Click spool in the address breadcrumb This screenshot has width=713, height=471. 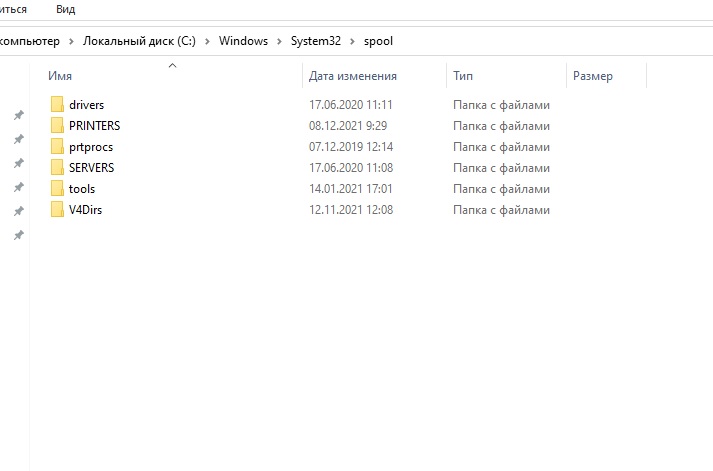click(x=378, y=41)
